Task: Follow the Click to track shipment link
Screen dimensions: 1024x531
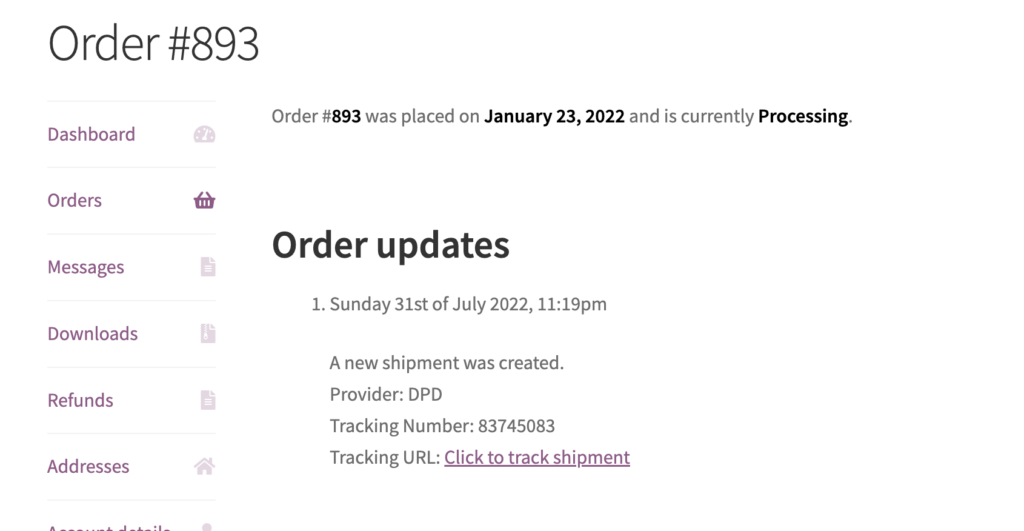Action: 537,457
